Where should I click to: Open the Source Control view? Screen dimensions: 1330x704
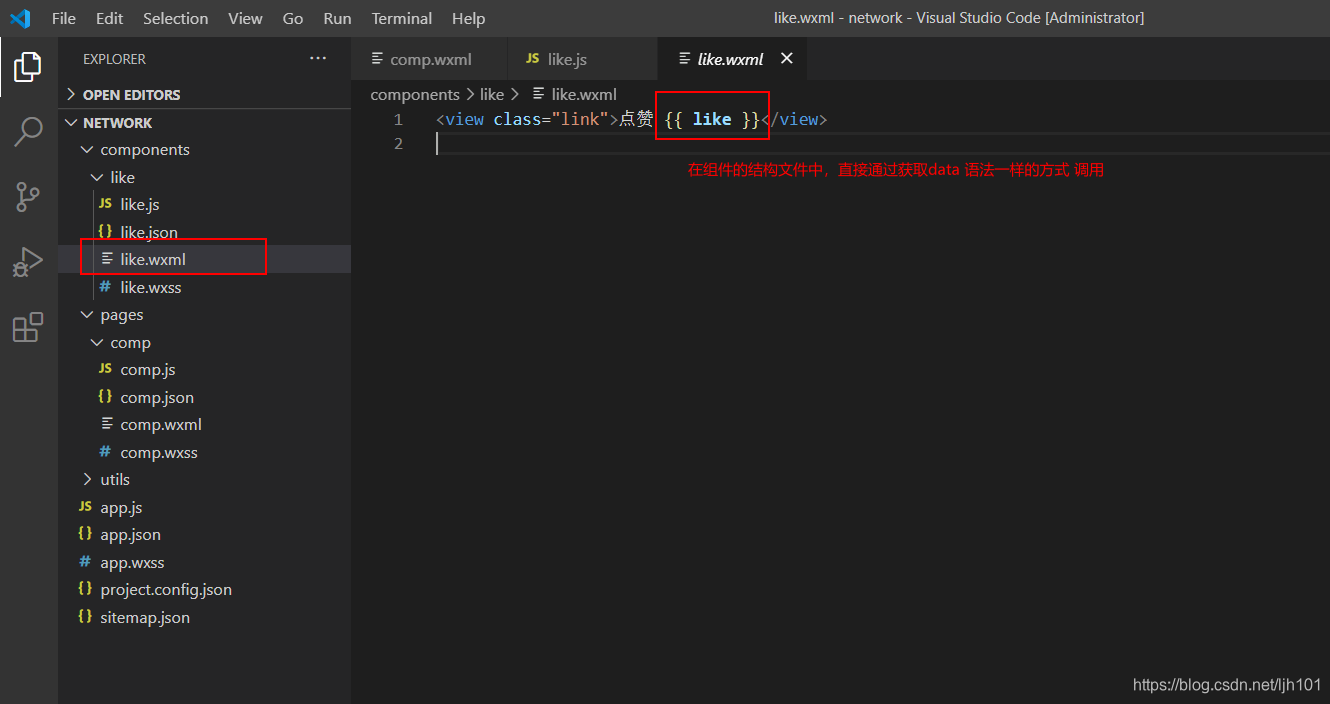point(28,197)
